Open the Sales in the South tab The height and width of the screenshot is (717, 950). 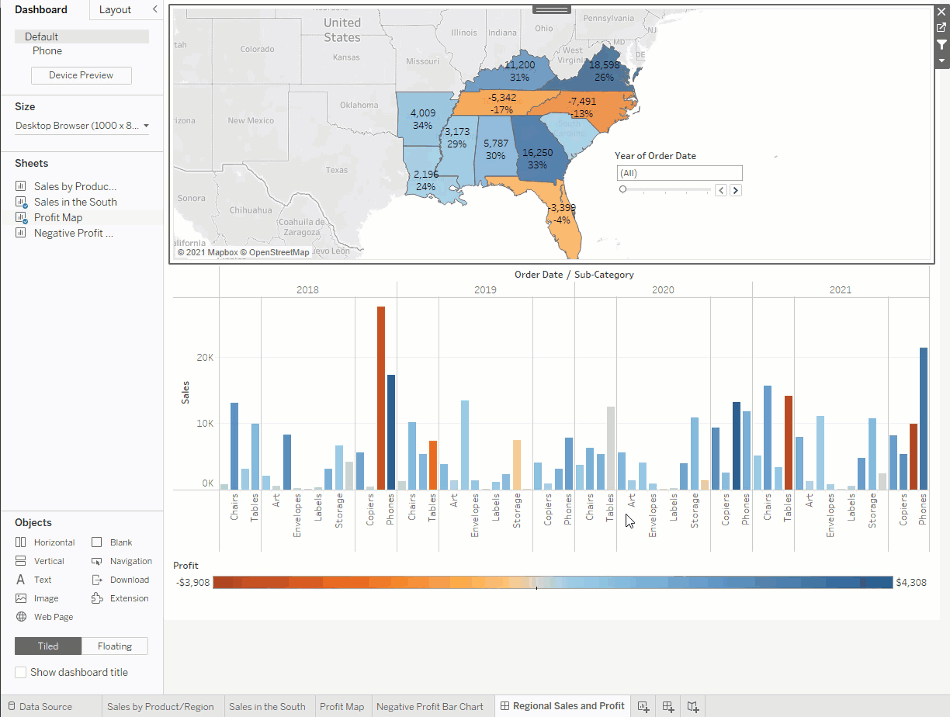267,706
